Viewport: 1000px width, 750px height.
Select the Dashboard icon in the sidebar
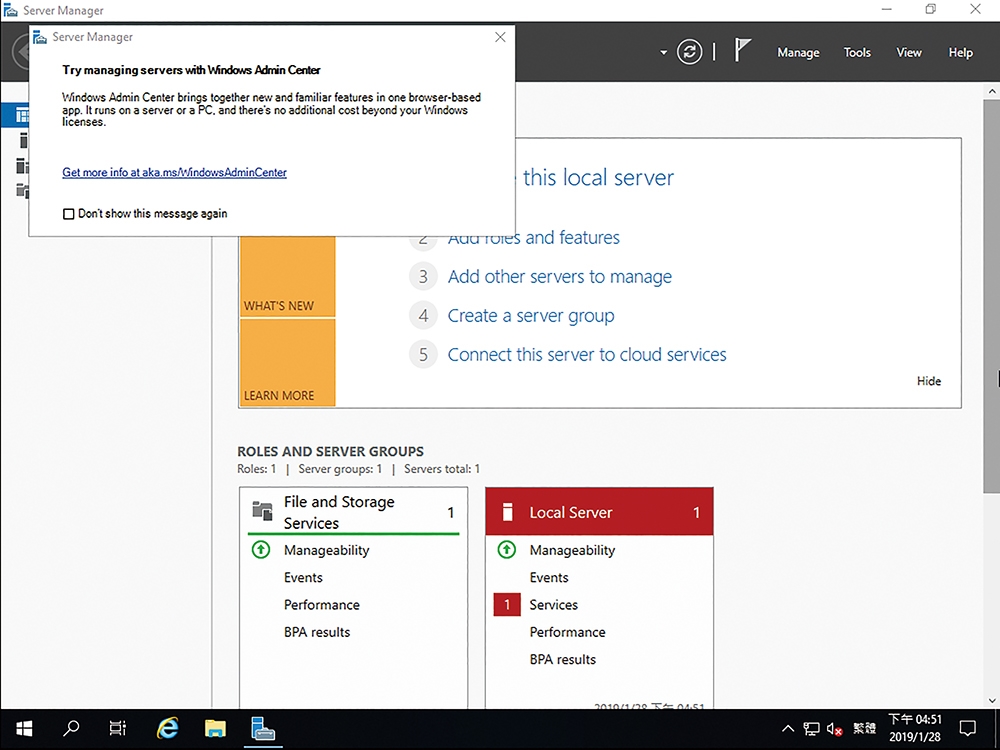click(x=22, y=115)
